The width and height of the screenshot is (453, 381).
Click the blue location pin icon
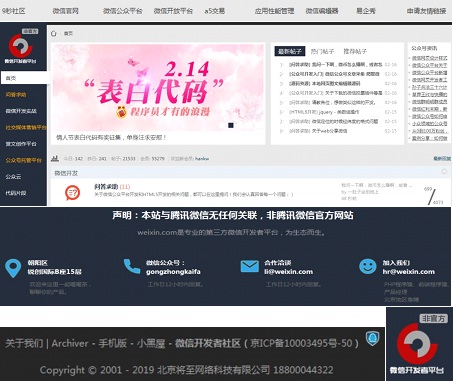point(13,268)
